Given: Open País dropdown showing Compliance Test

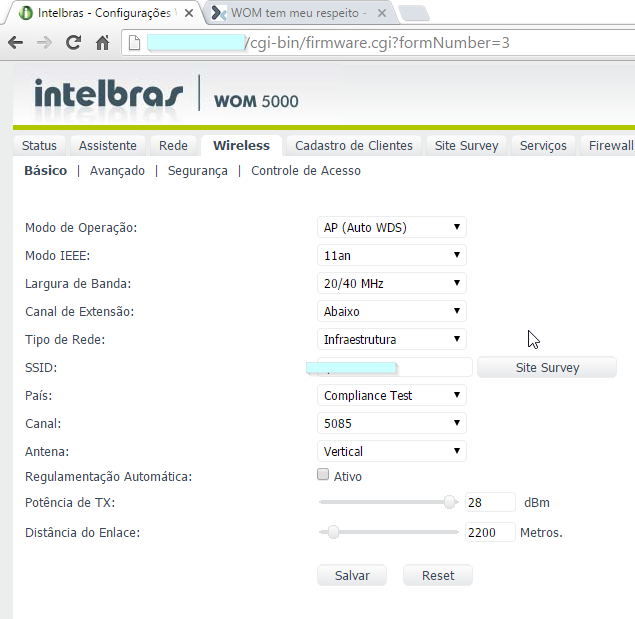Looking at the screenshot, I should click(x=392, y=395).
